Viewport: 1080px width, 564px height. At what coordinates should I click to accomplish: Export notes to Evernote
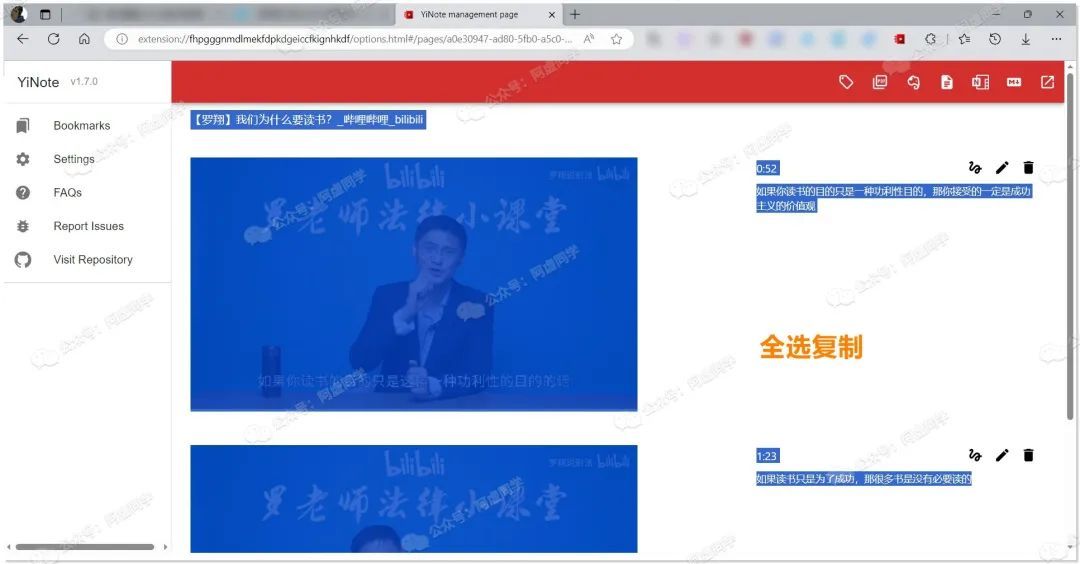coord(913,82)
